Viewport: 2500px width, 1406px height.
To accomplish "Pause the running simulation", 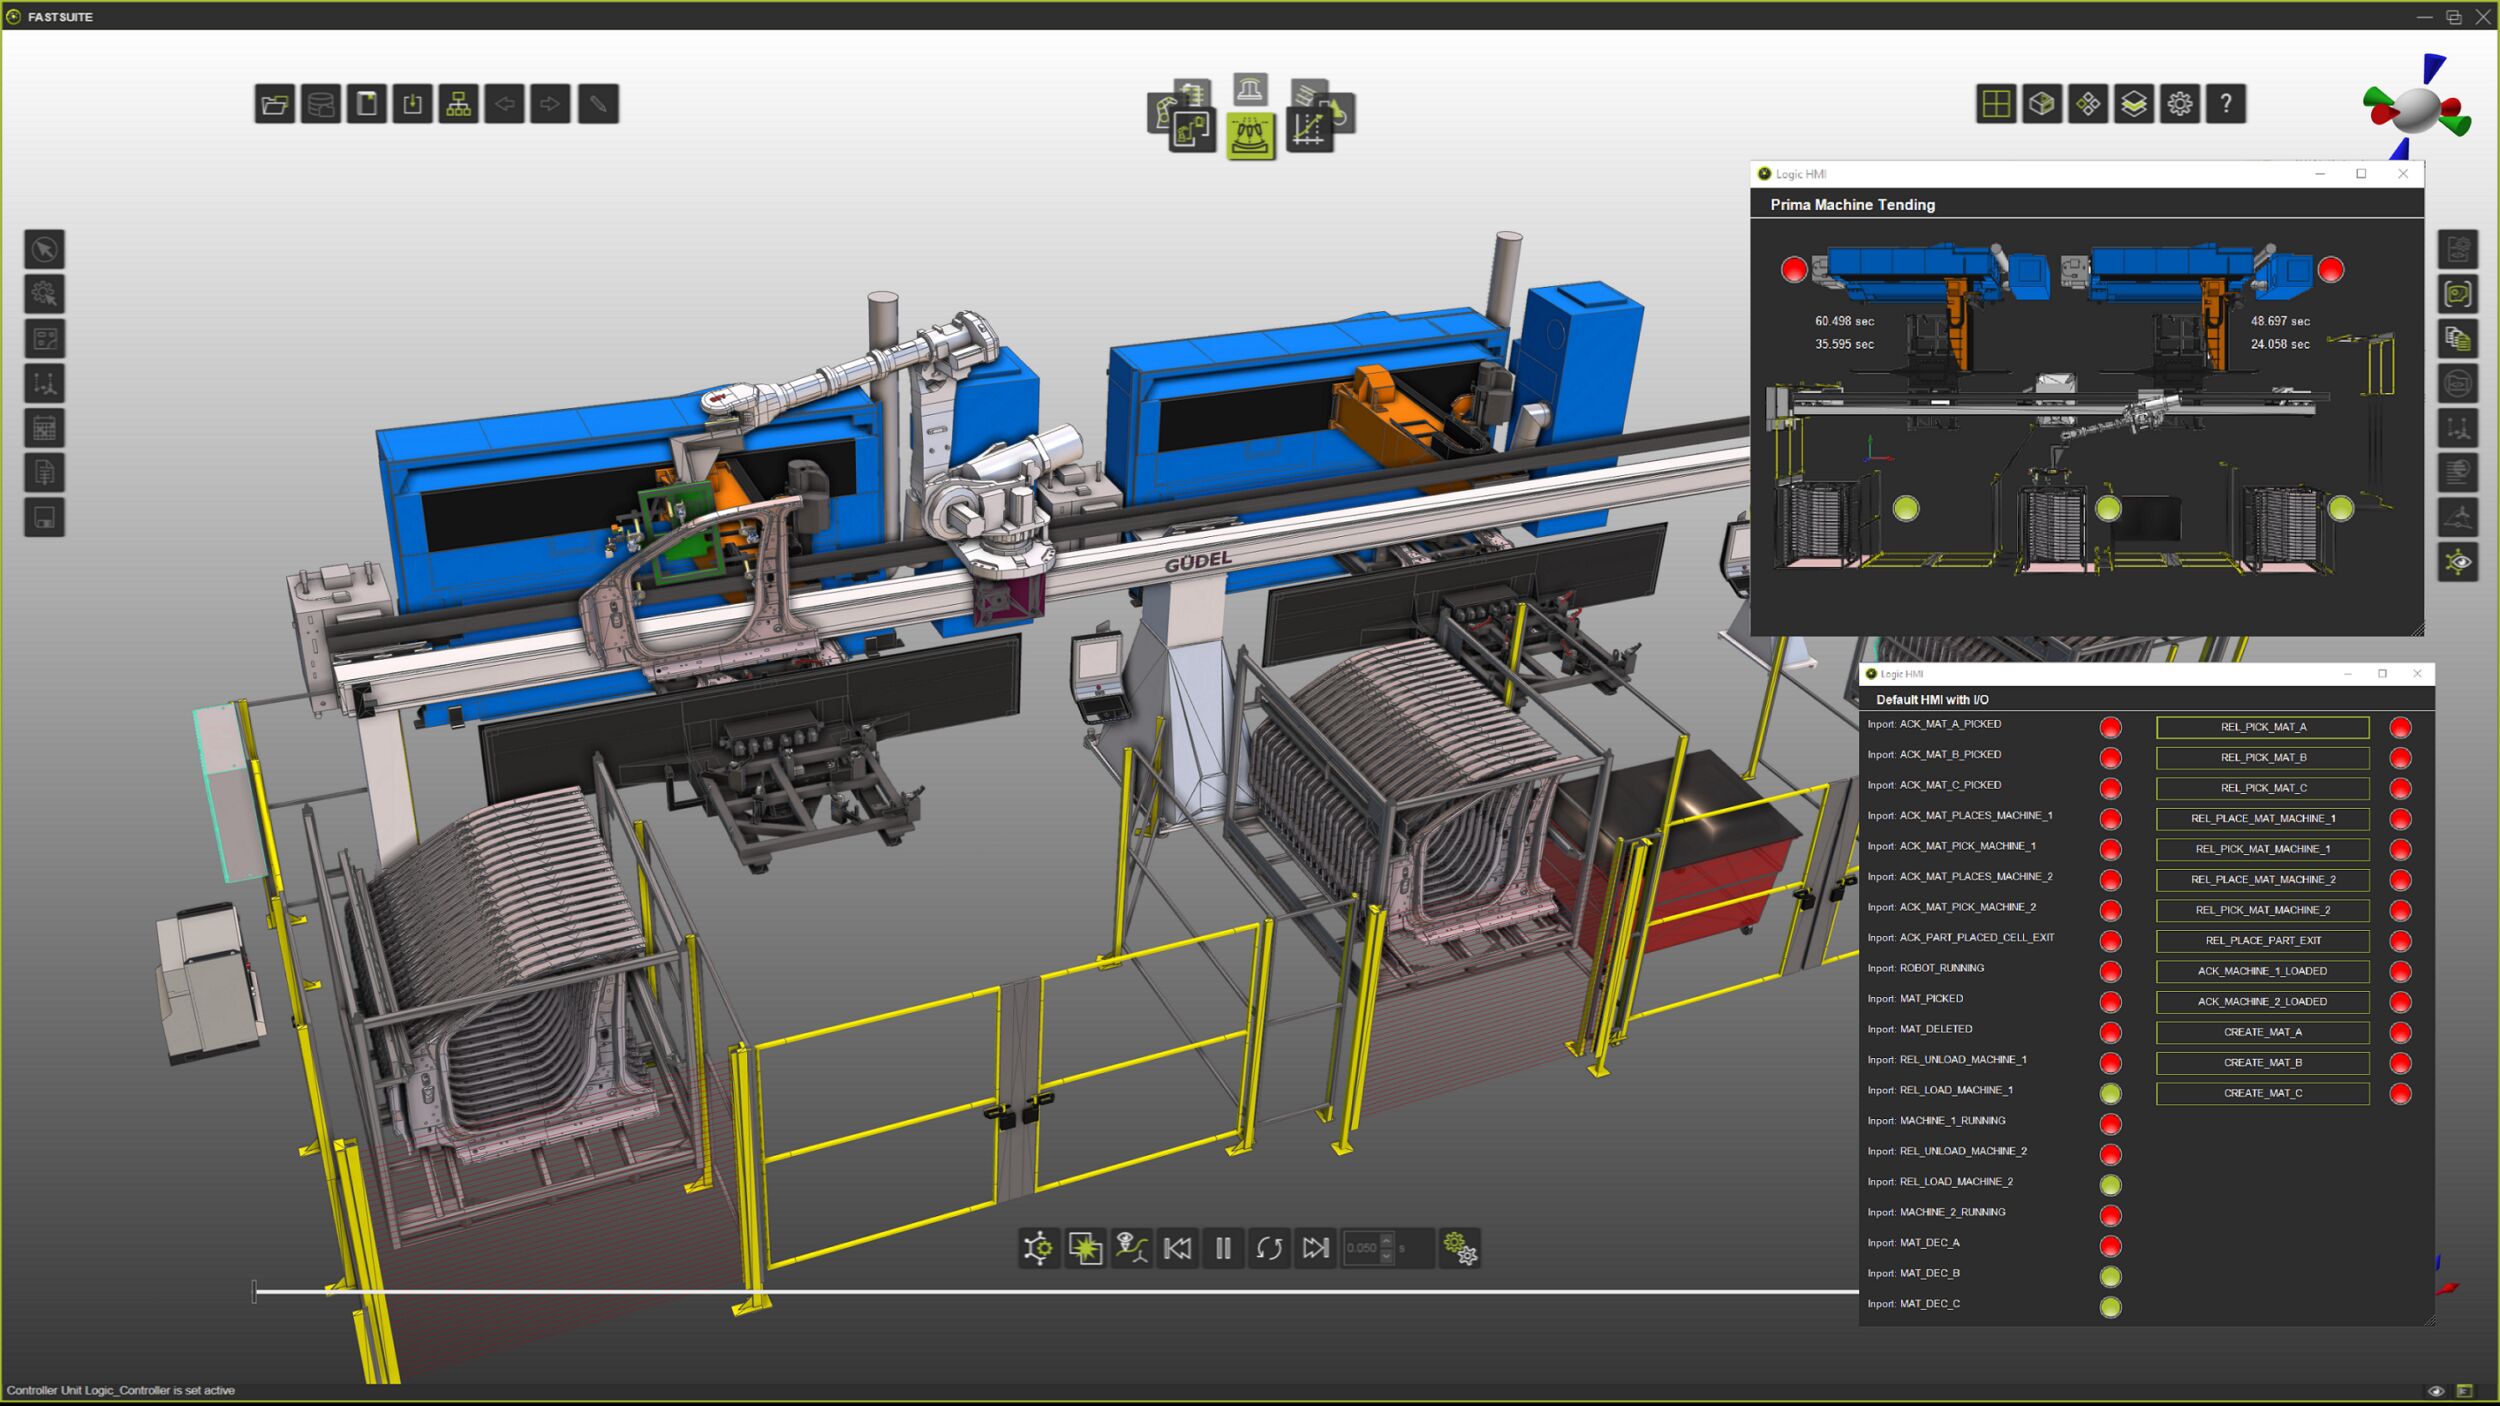I will [x=1224, y=1248].
